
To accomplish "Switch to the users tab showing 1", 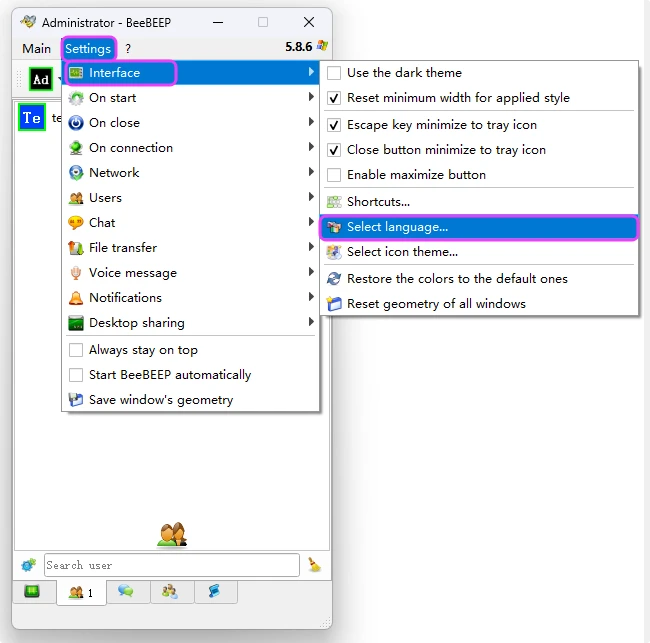I will pyautogui.click(x=81, y=592).
